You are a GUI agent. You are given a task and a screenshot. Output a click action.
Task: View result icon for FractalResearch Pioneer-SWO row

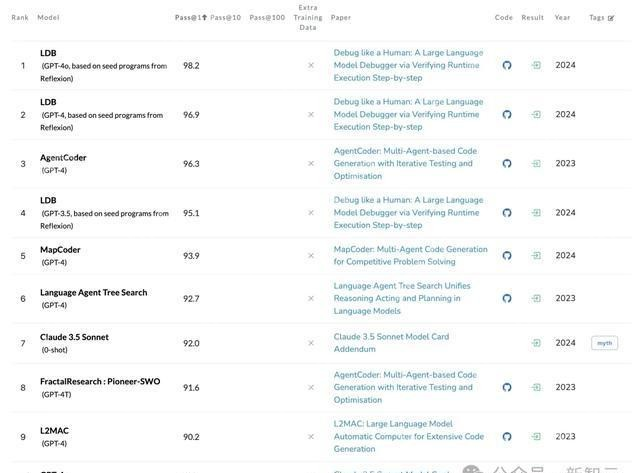(x=536, y=387)
